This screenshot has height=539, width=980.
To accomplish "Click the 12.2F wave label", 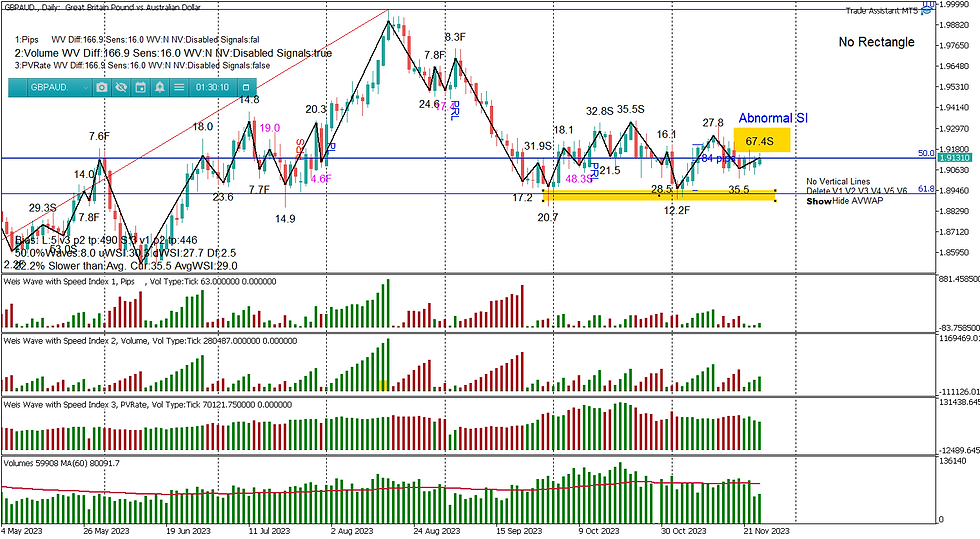I will (677, 211).
